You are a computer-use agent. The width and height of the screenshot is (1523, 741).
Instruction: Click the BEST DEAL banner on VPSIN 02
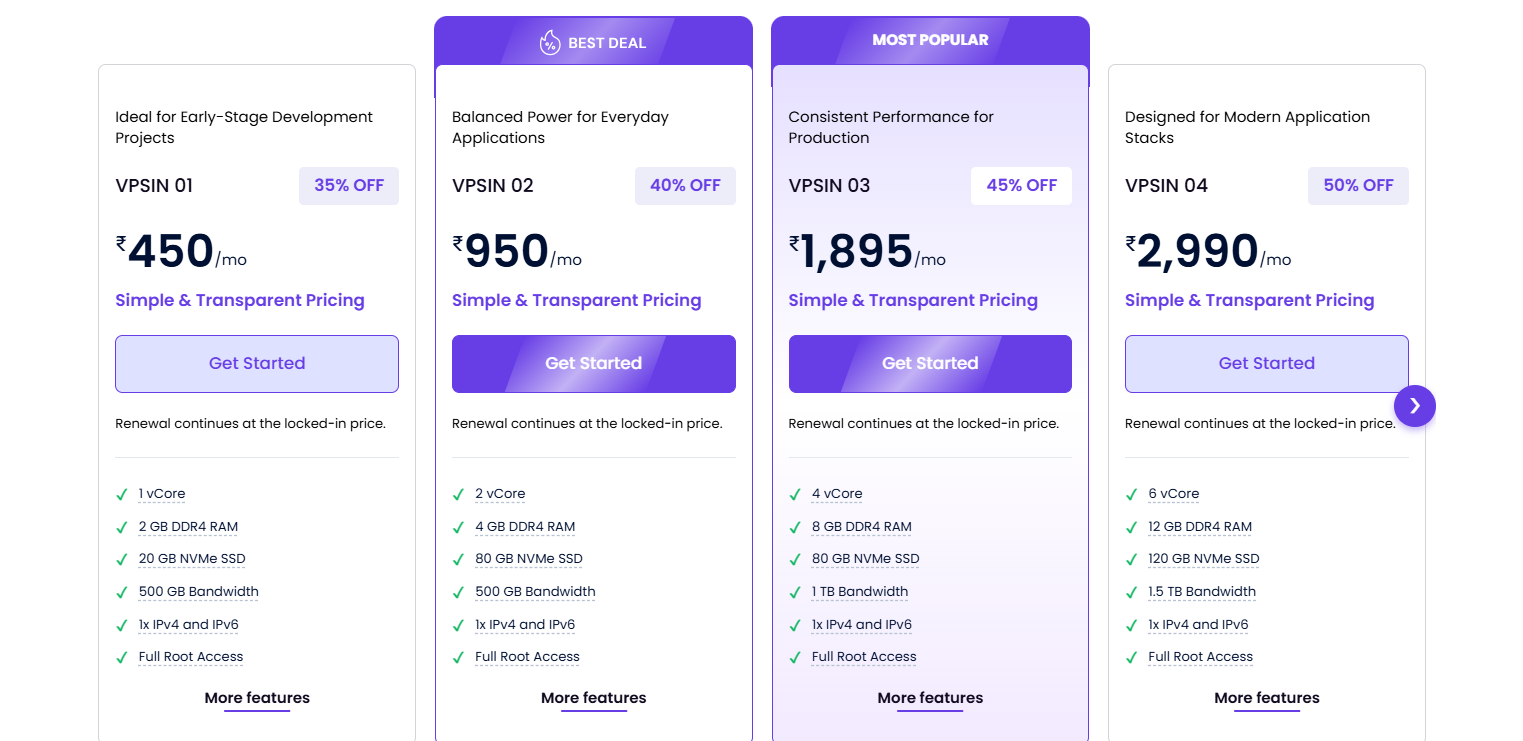593,41
